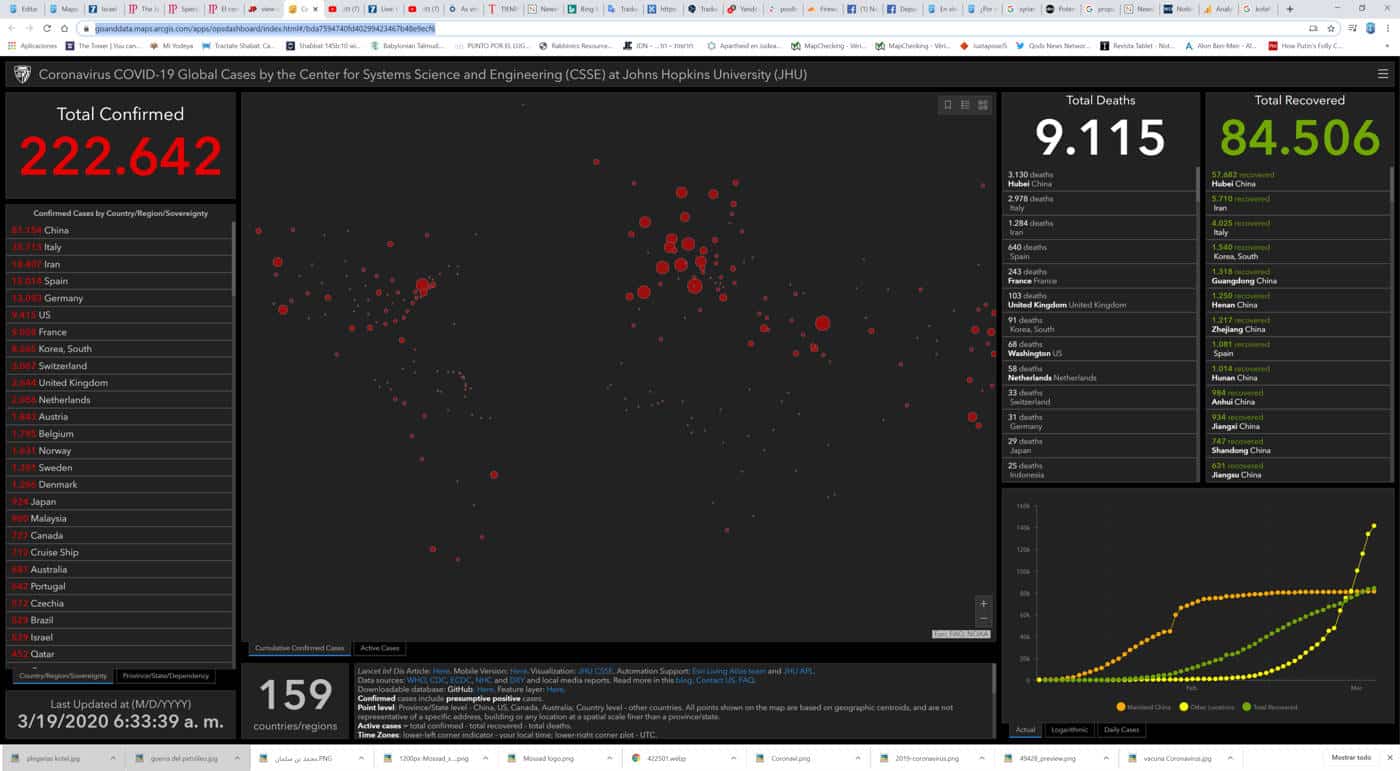The height and width of the screenshot is (771, 1400).
Task: Open the JHU CSSE visualization link
Action: 595,671
